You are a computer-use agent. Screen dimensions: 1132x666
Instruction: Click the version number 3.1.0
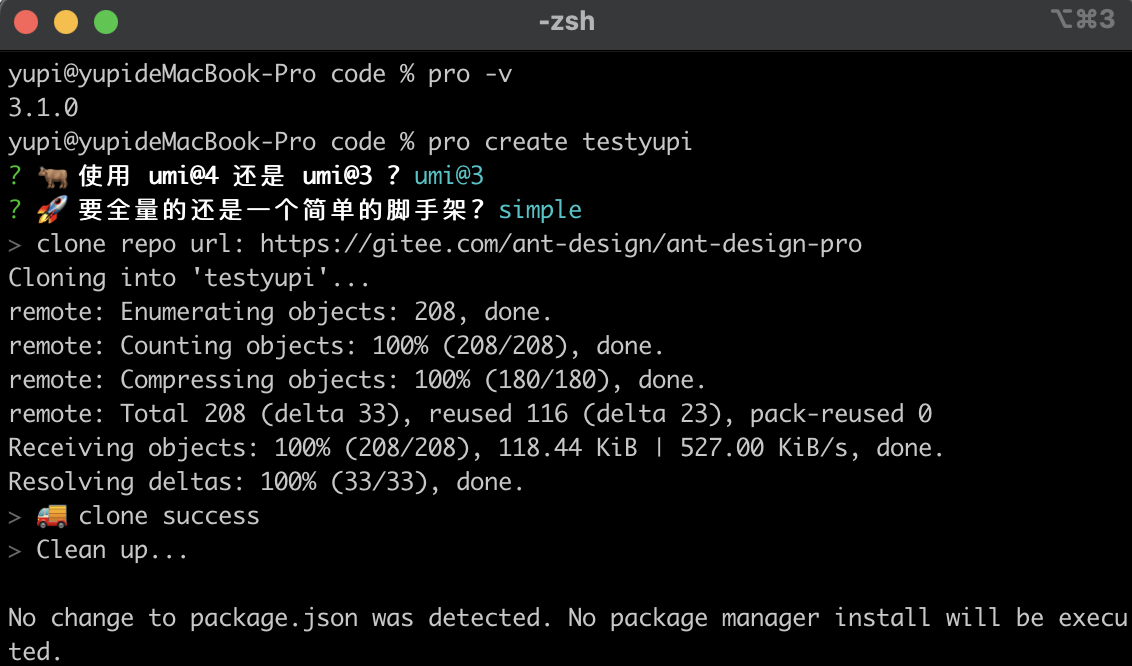[x=43, y=108]
